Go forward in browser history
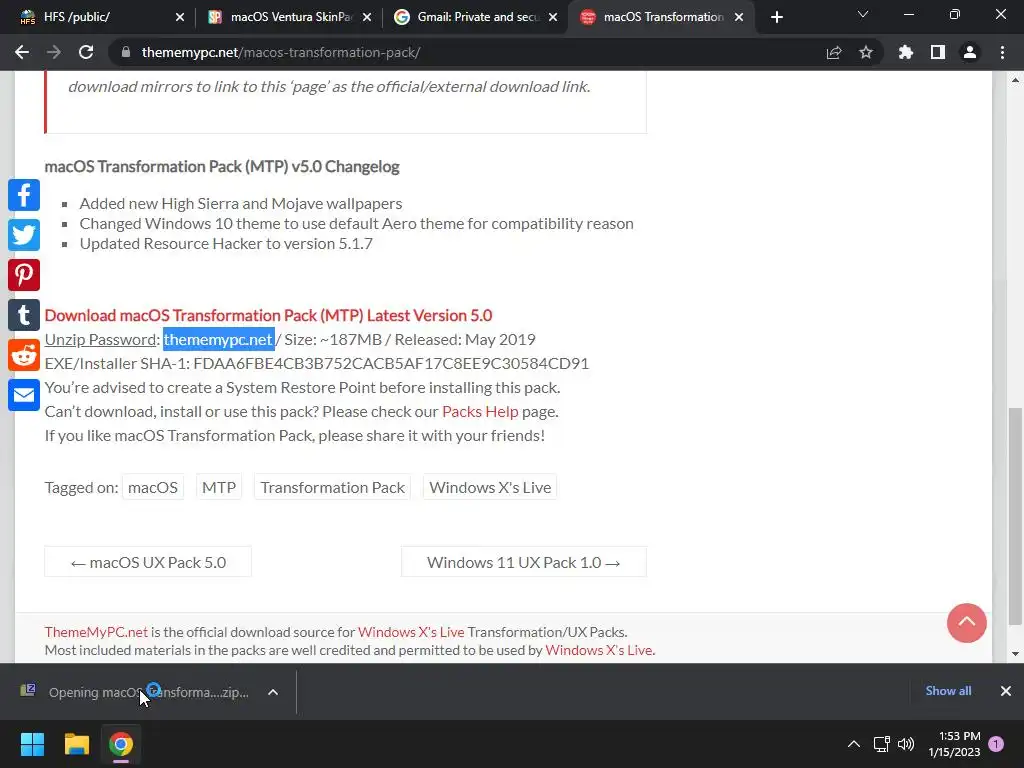The height and width of the screenshot is (768, 1024). [x=54, y=52]
